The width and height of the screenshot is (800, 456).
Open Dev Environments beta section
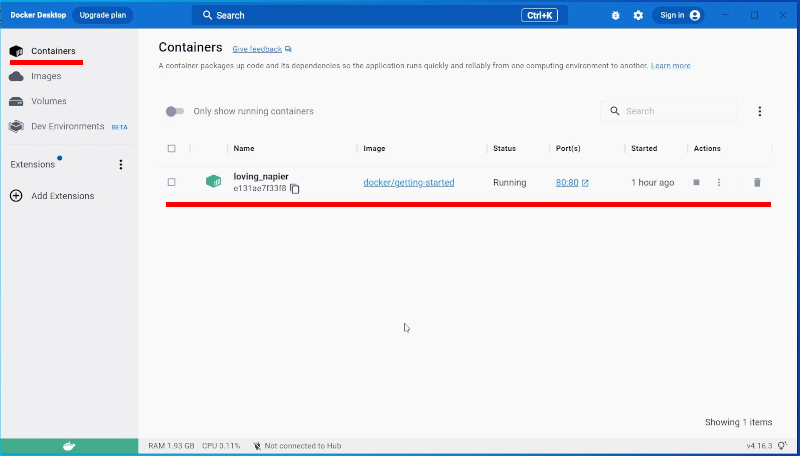coord(68,126)
